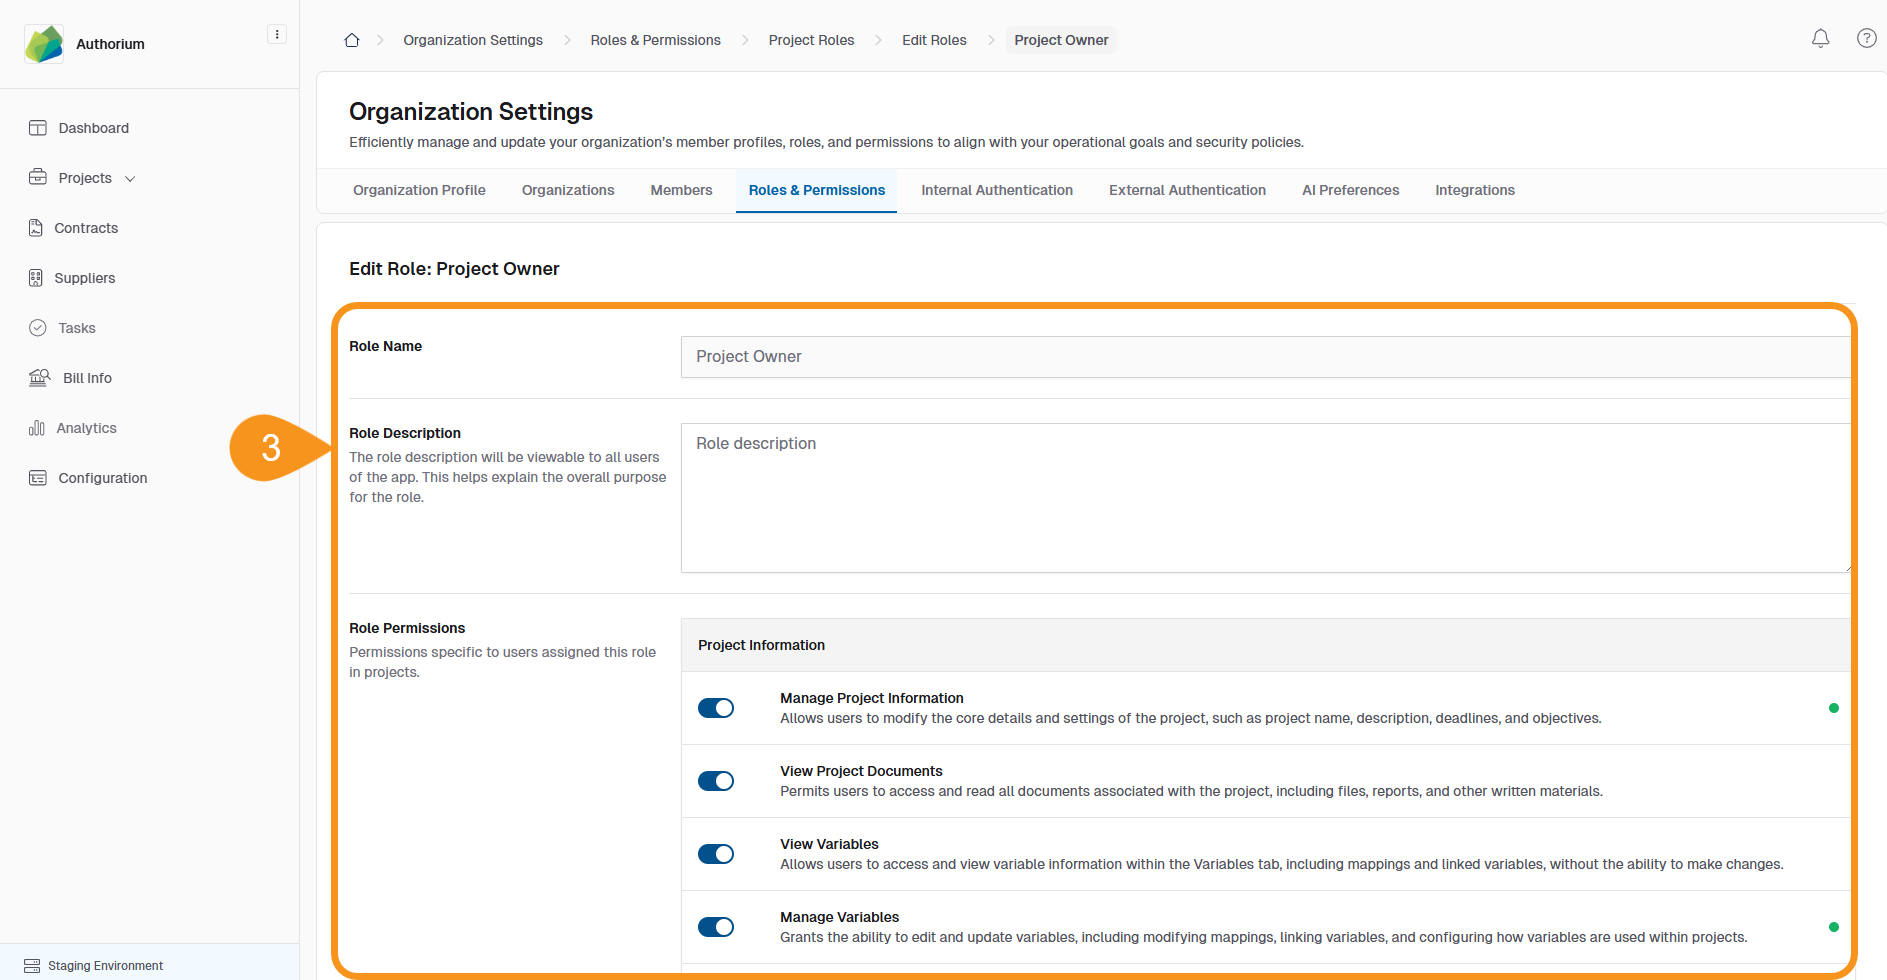The image size is (1887, 980).
Task: Turn off View Project Documents permission
Action: tap(716, 781)
